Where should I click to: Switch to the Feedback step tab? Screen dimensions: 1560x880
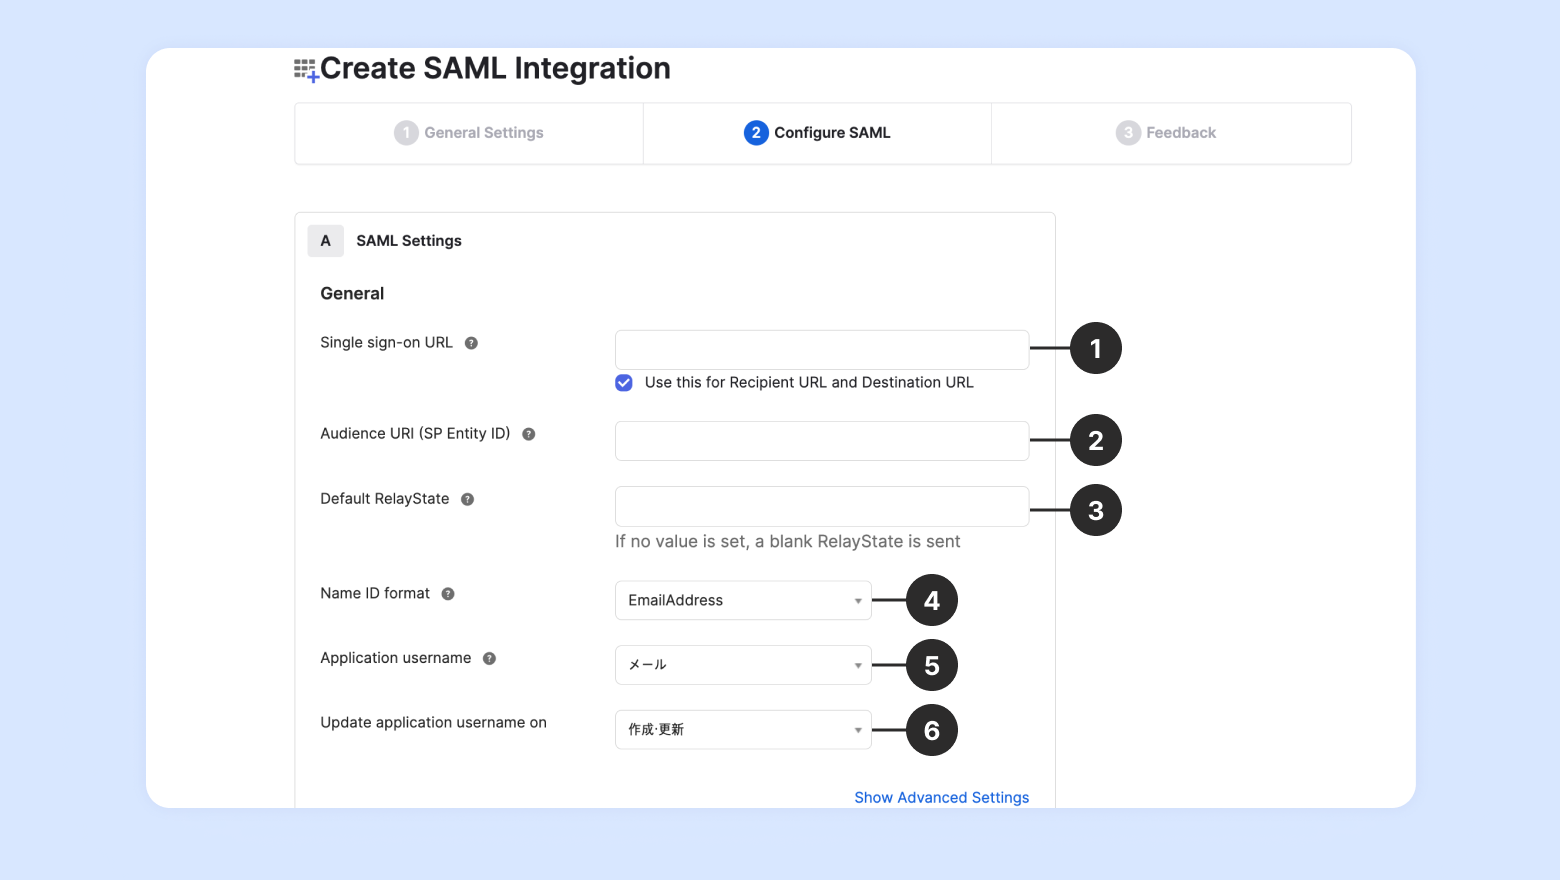point(1180,133)
